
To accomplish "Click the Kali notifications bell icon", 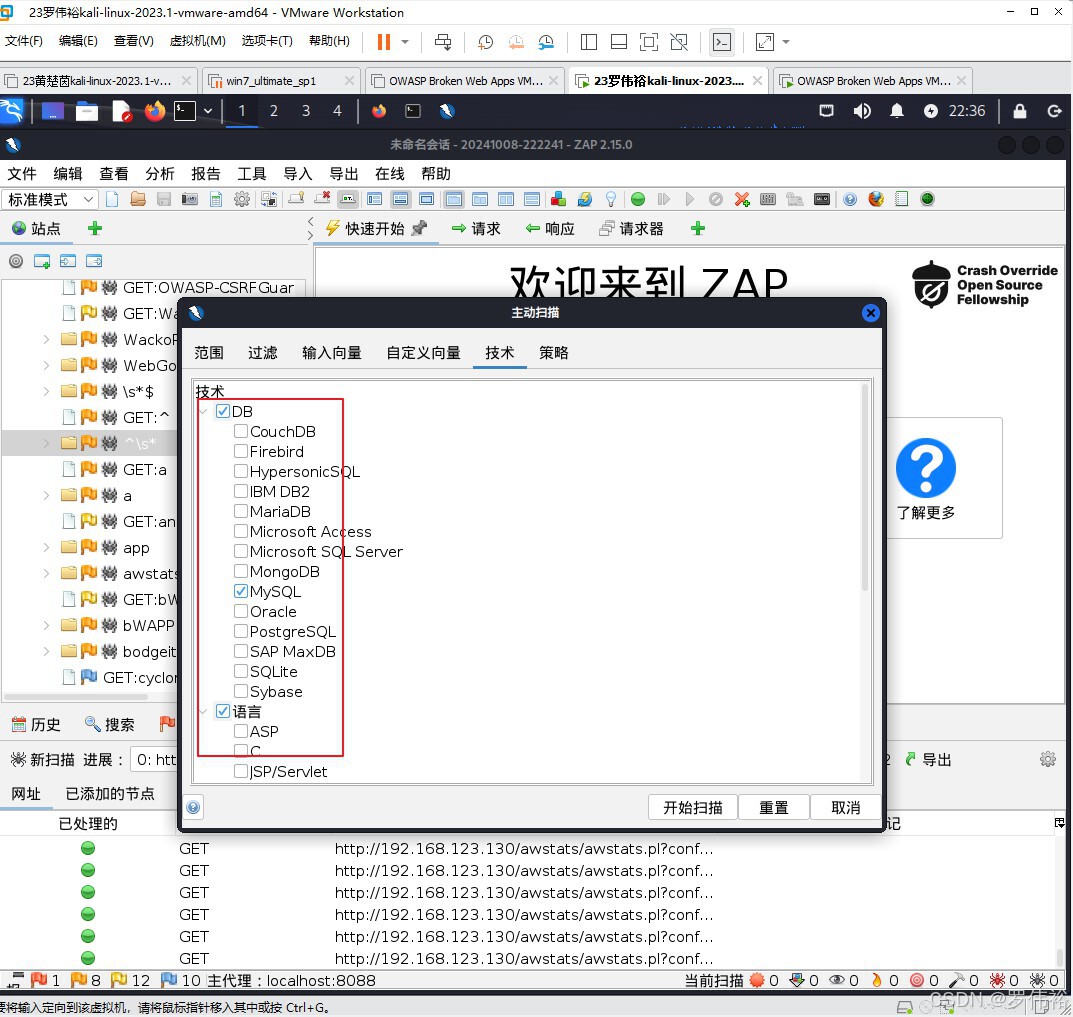I will tap(896, 111).
